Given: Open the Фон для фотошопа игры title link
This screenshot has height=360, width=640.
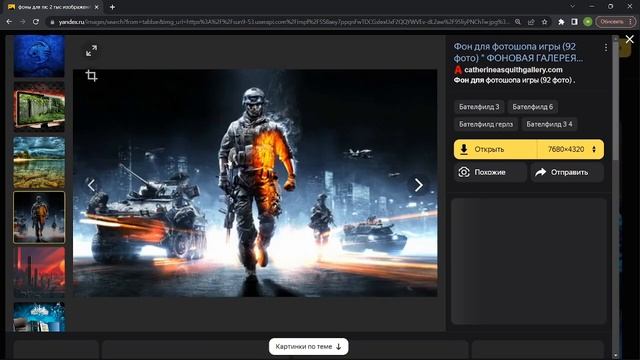Looking at the screenshot, I should coord(518,52).
